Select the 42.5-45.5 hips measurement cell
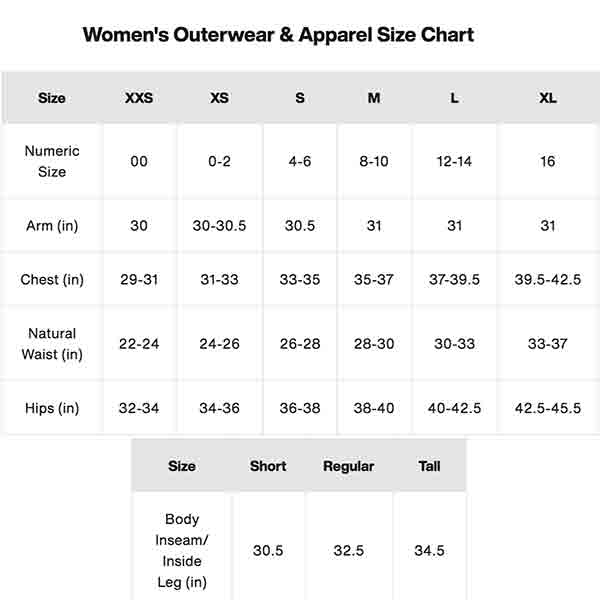 point(547,408)
